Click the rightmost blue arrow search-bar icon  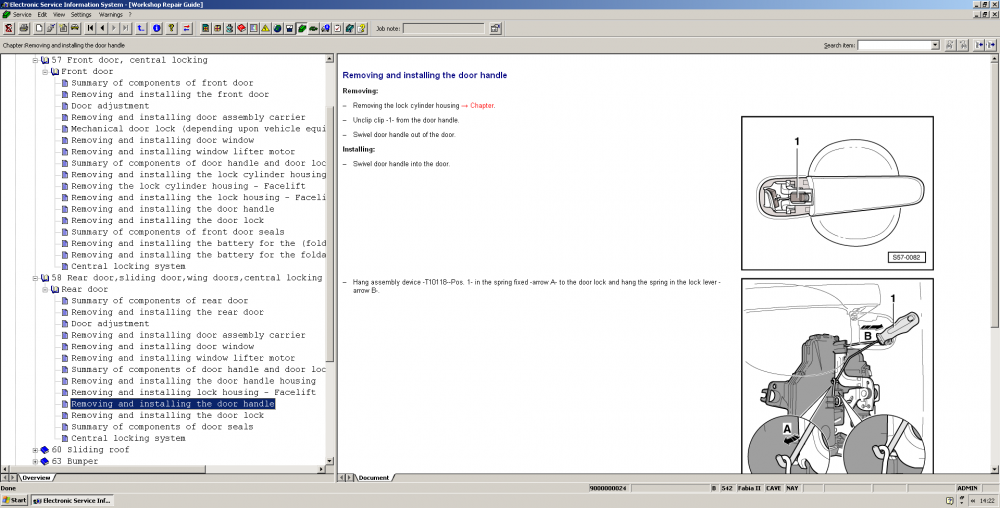tap(991, 45)
